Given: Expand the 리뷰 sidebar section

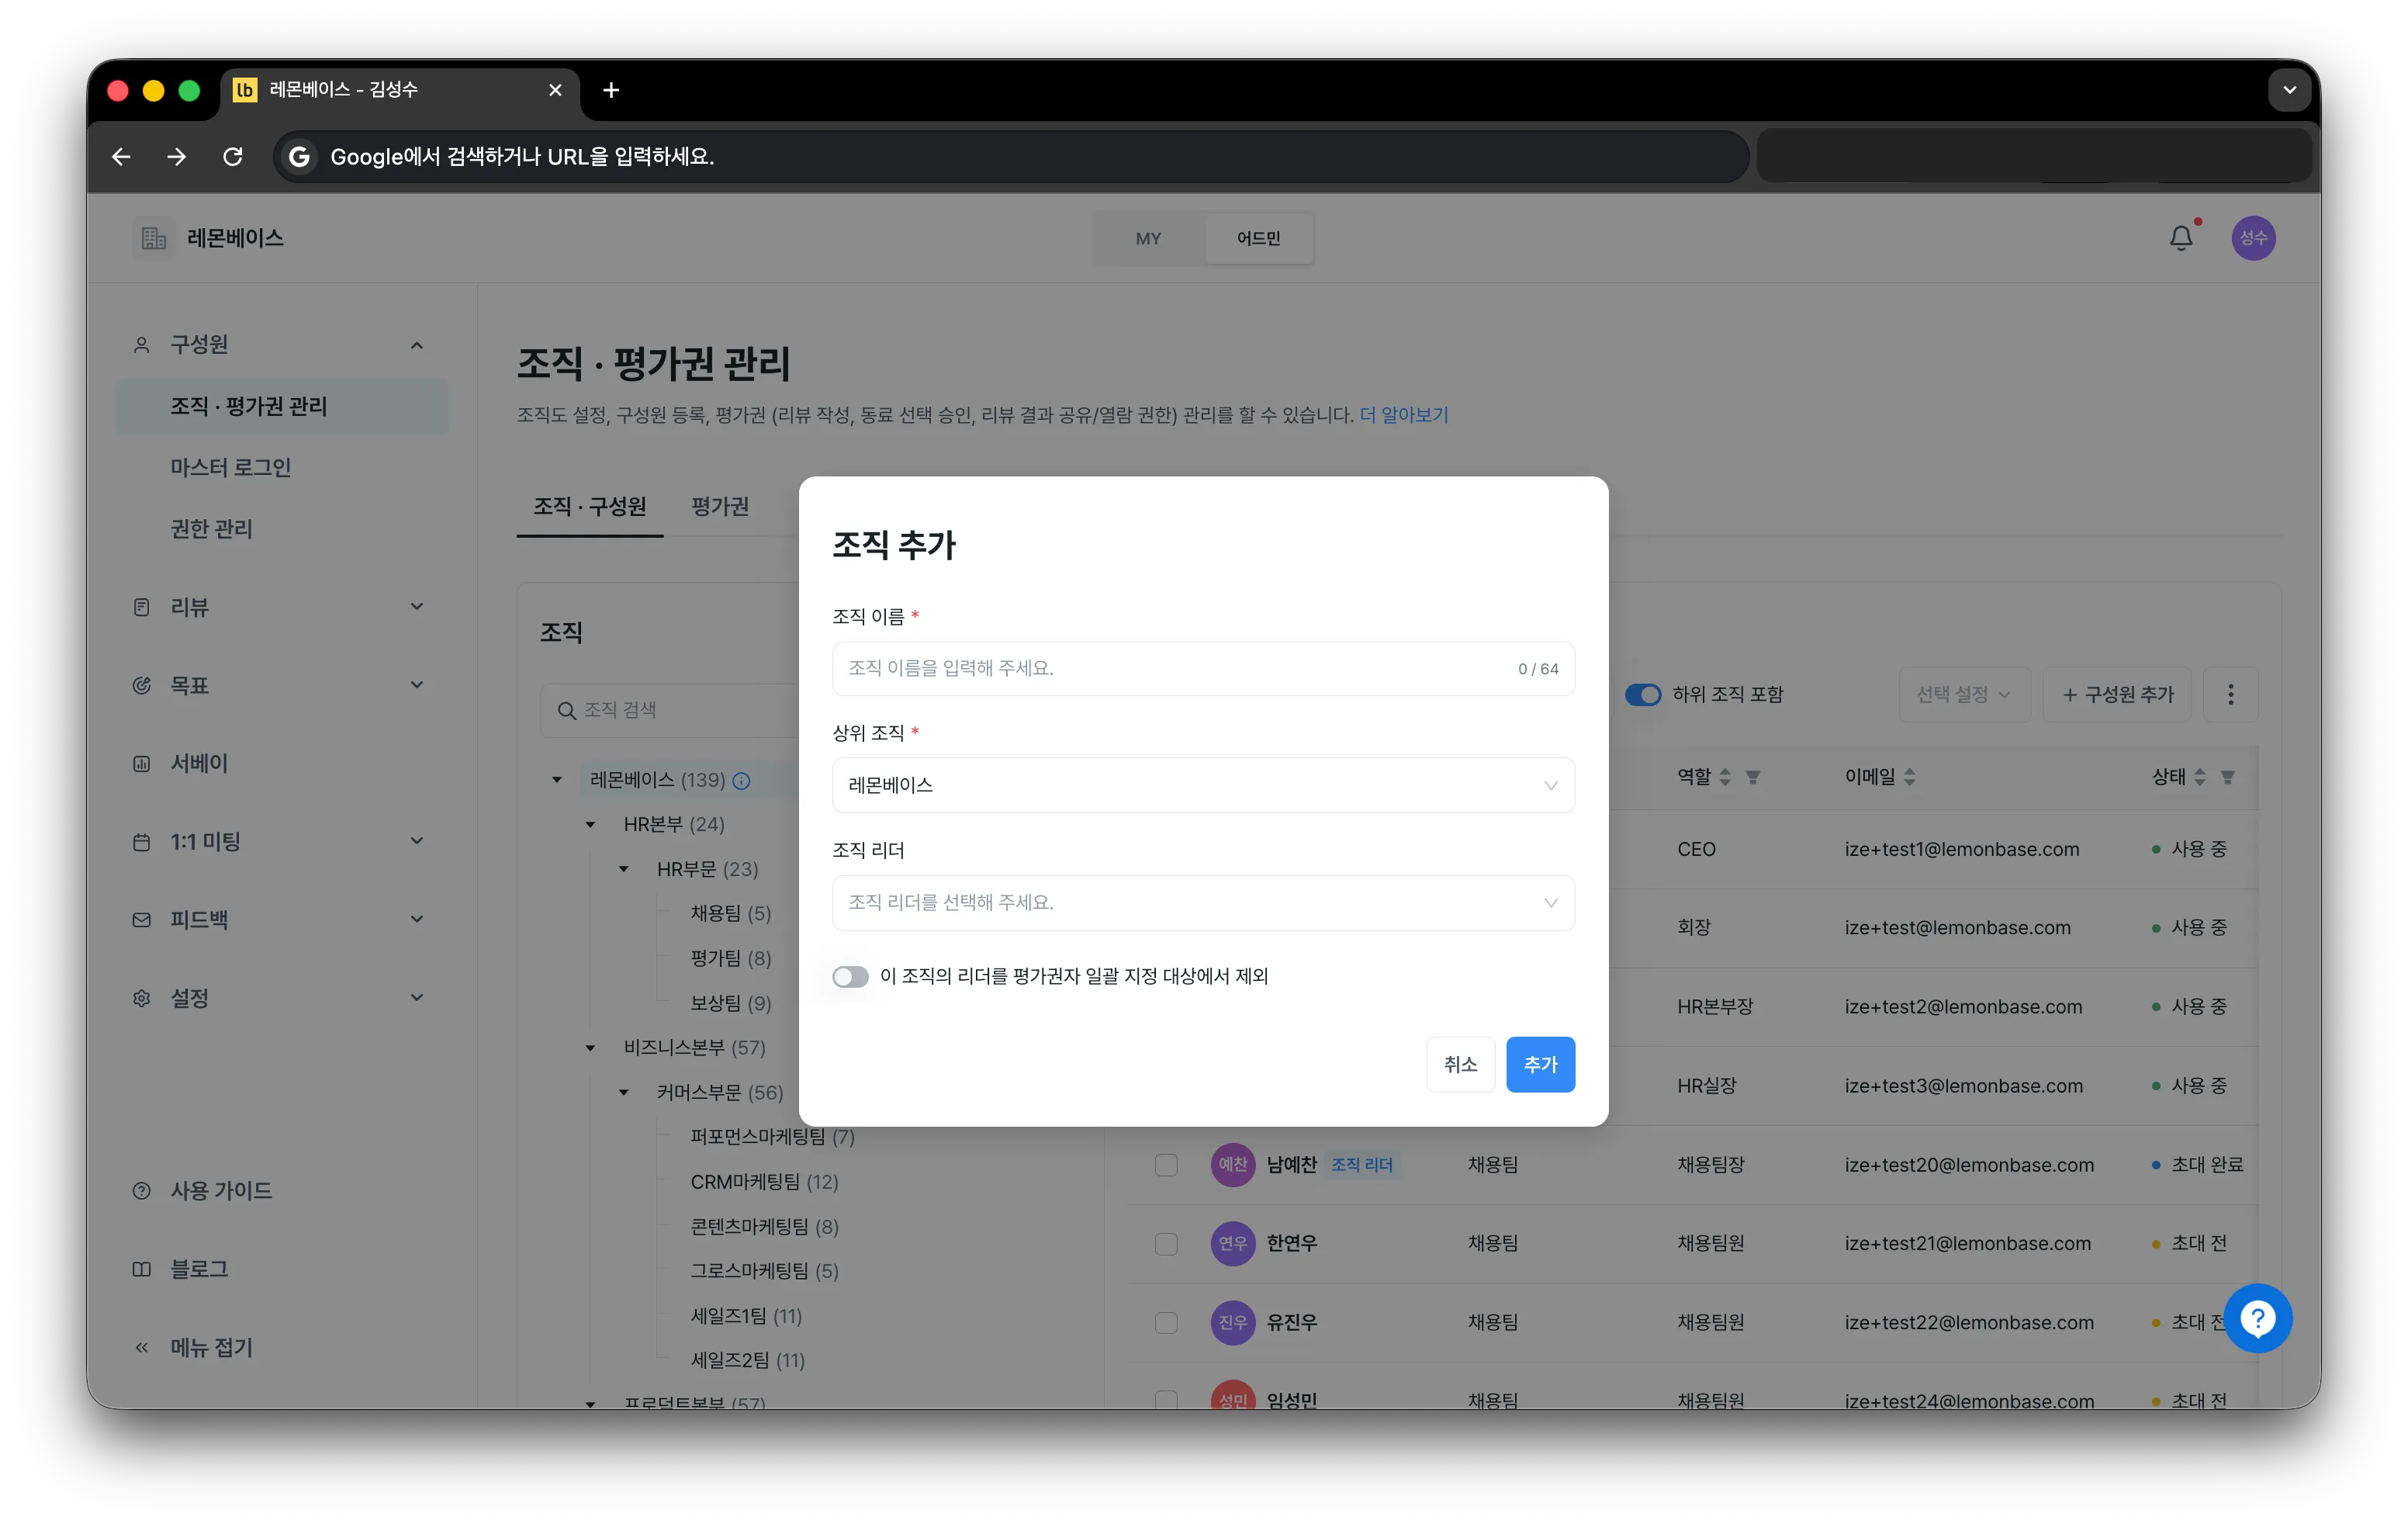Looking at the screenshot, I should point(417,606).
